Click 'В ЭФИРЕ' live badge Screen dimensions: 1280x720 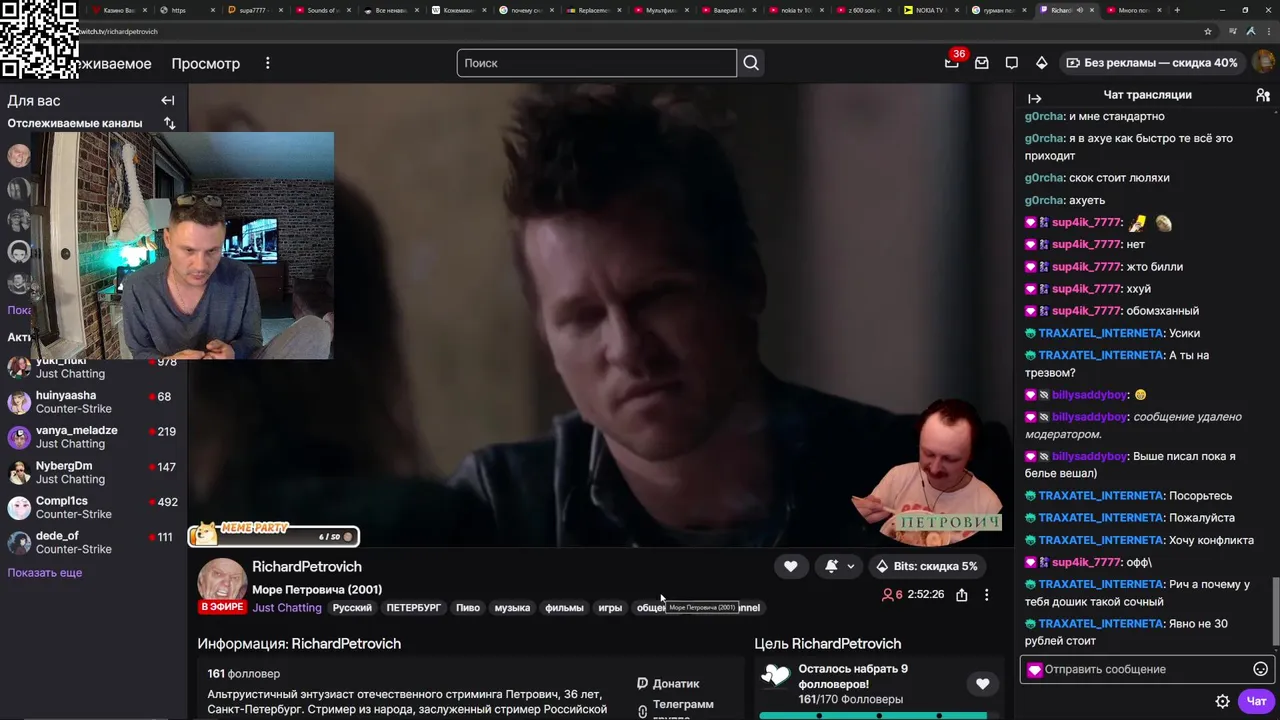point(222,607)
